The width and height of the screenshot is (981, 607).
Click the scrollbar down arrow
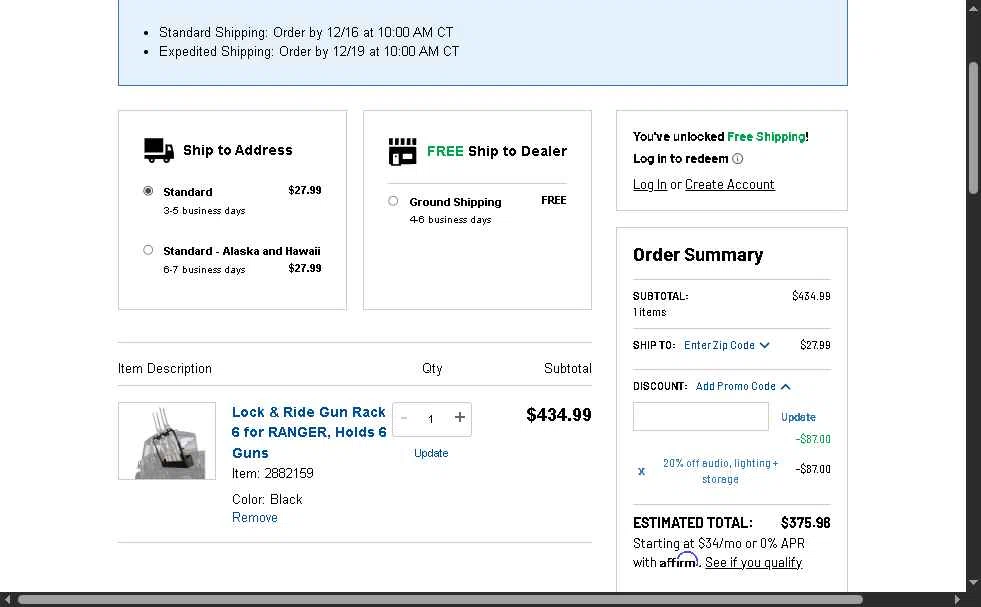pyautogui.click(x=973, y=583)
